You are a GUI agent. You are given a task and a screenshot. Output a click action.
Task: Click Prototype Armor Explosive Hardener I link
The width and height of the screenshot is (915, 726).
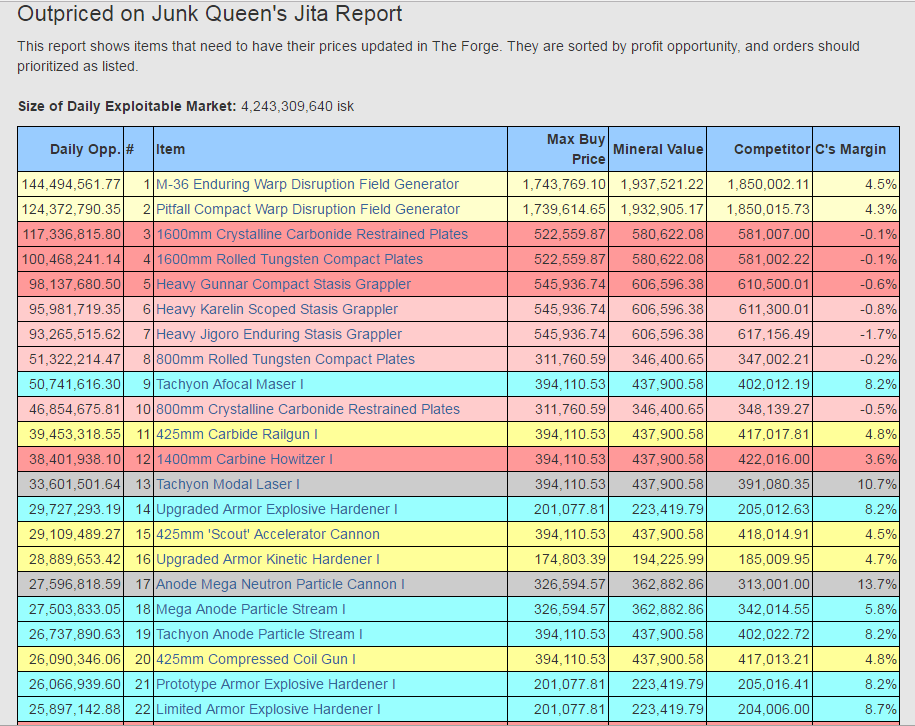tap(275, 685)
